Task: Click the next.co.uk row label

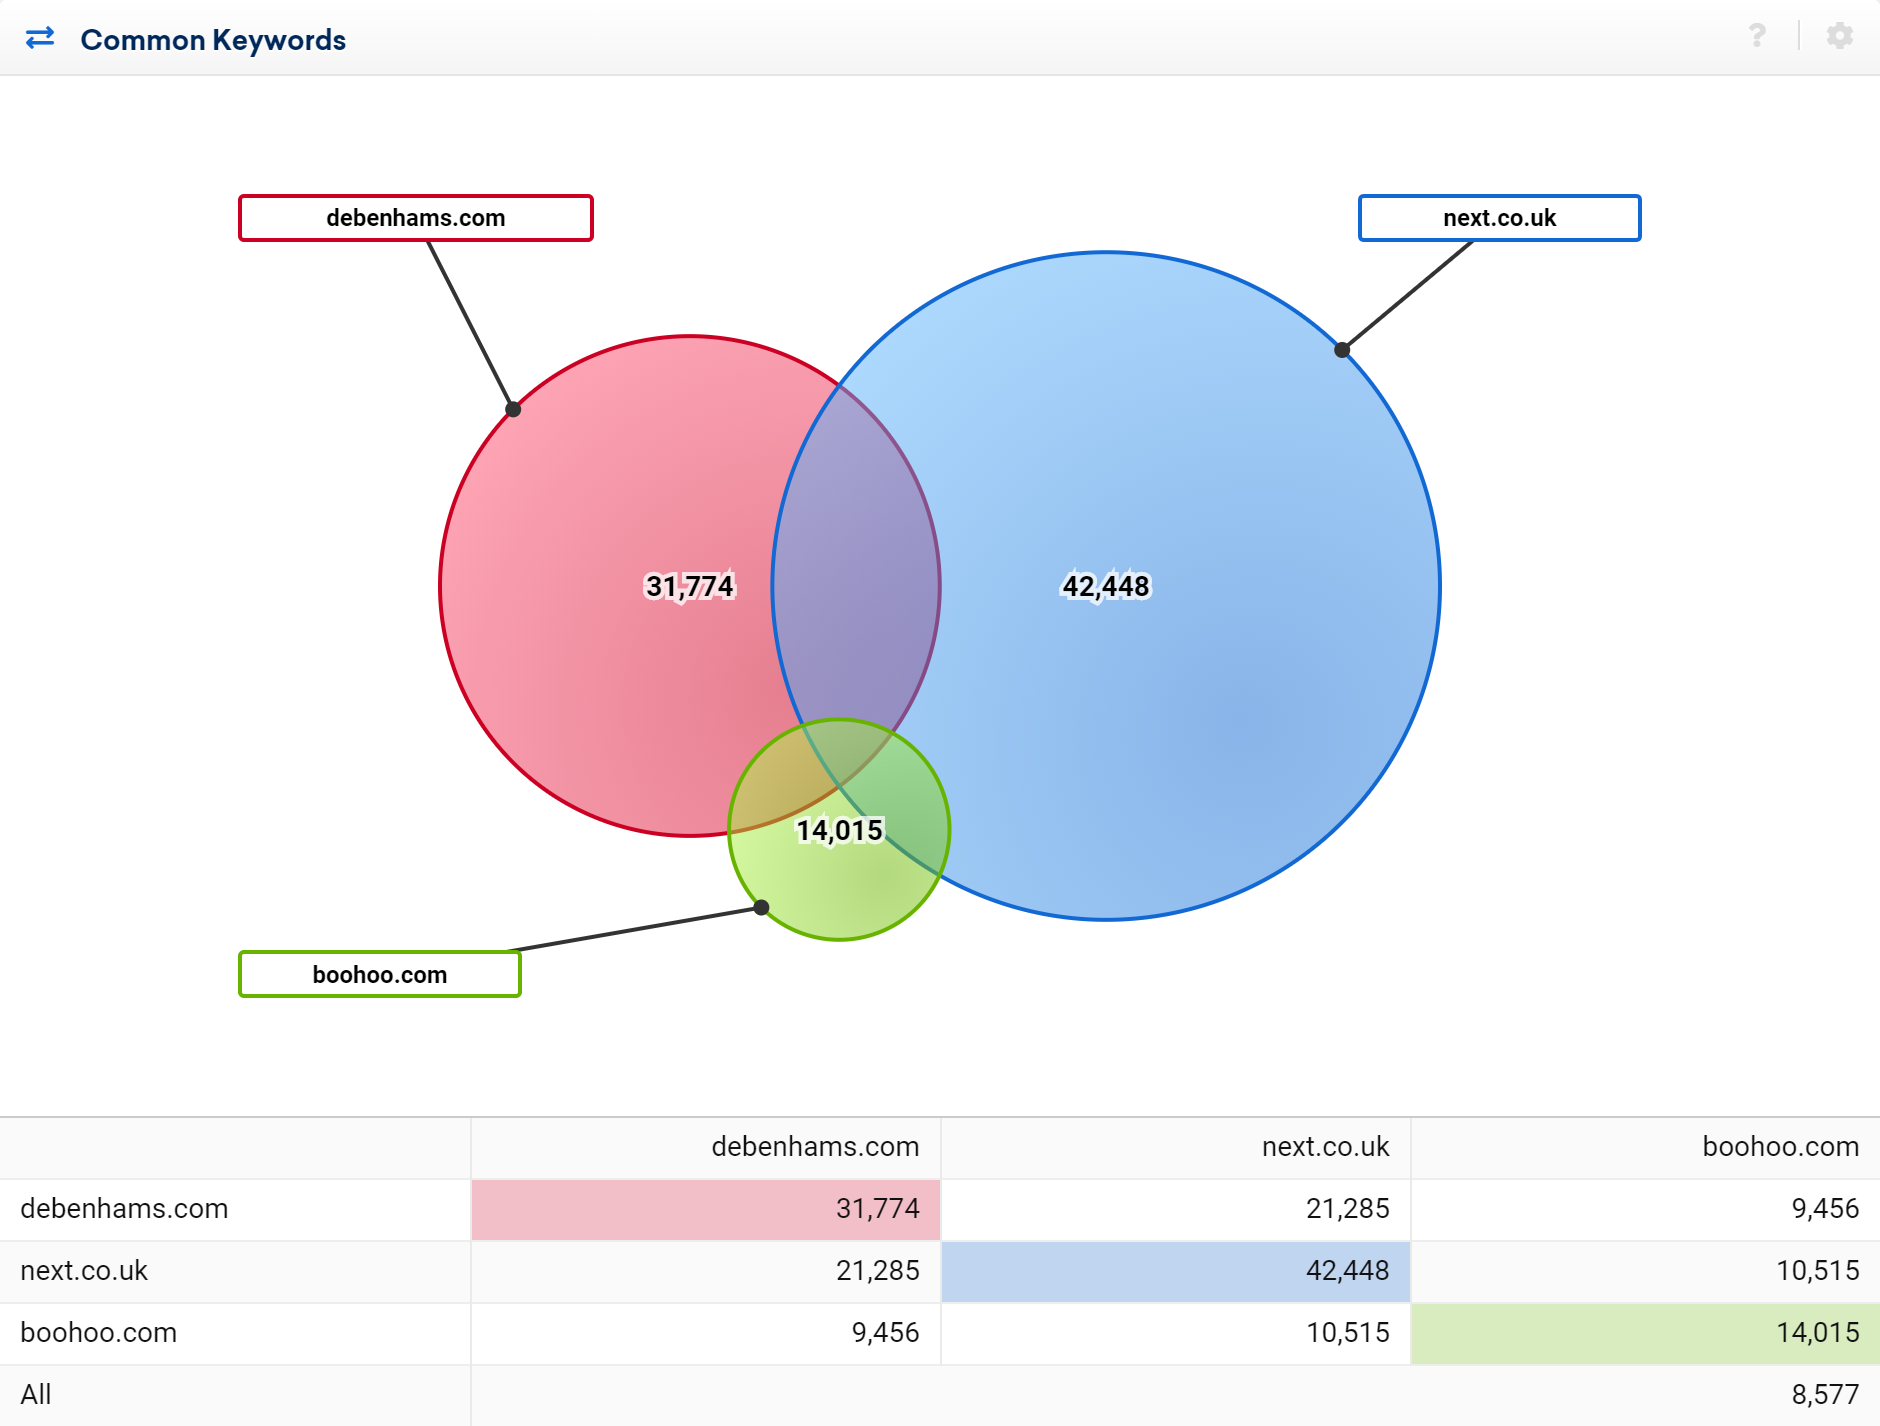Action: (x=84, y=1271)
